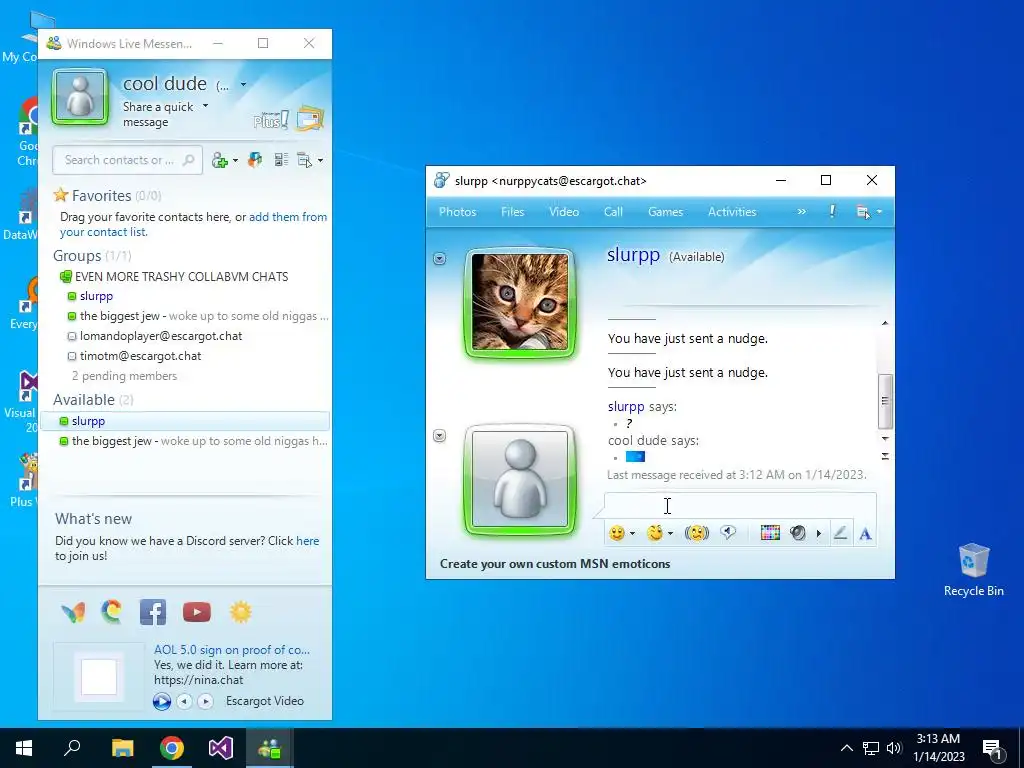Open the Share a quick message dropdown
Image resolution: width=1024 pixels, height=768 pixels.
click(205, 106)
